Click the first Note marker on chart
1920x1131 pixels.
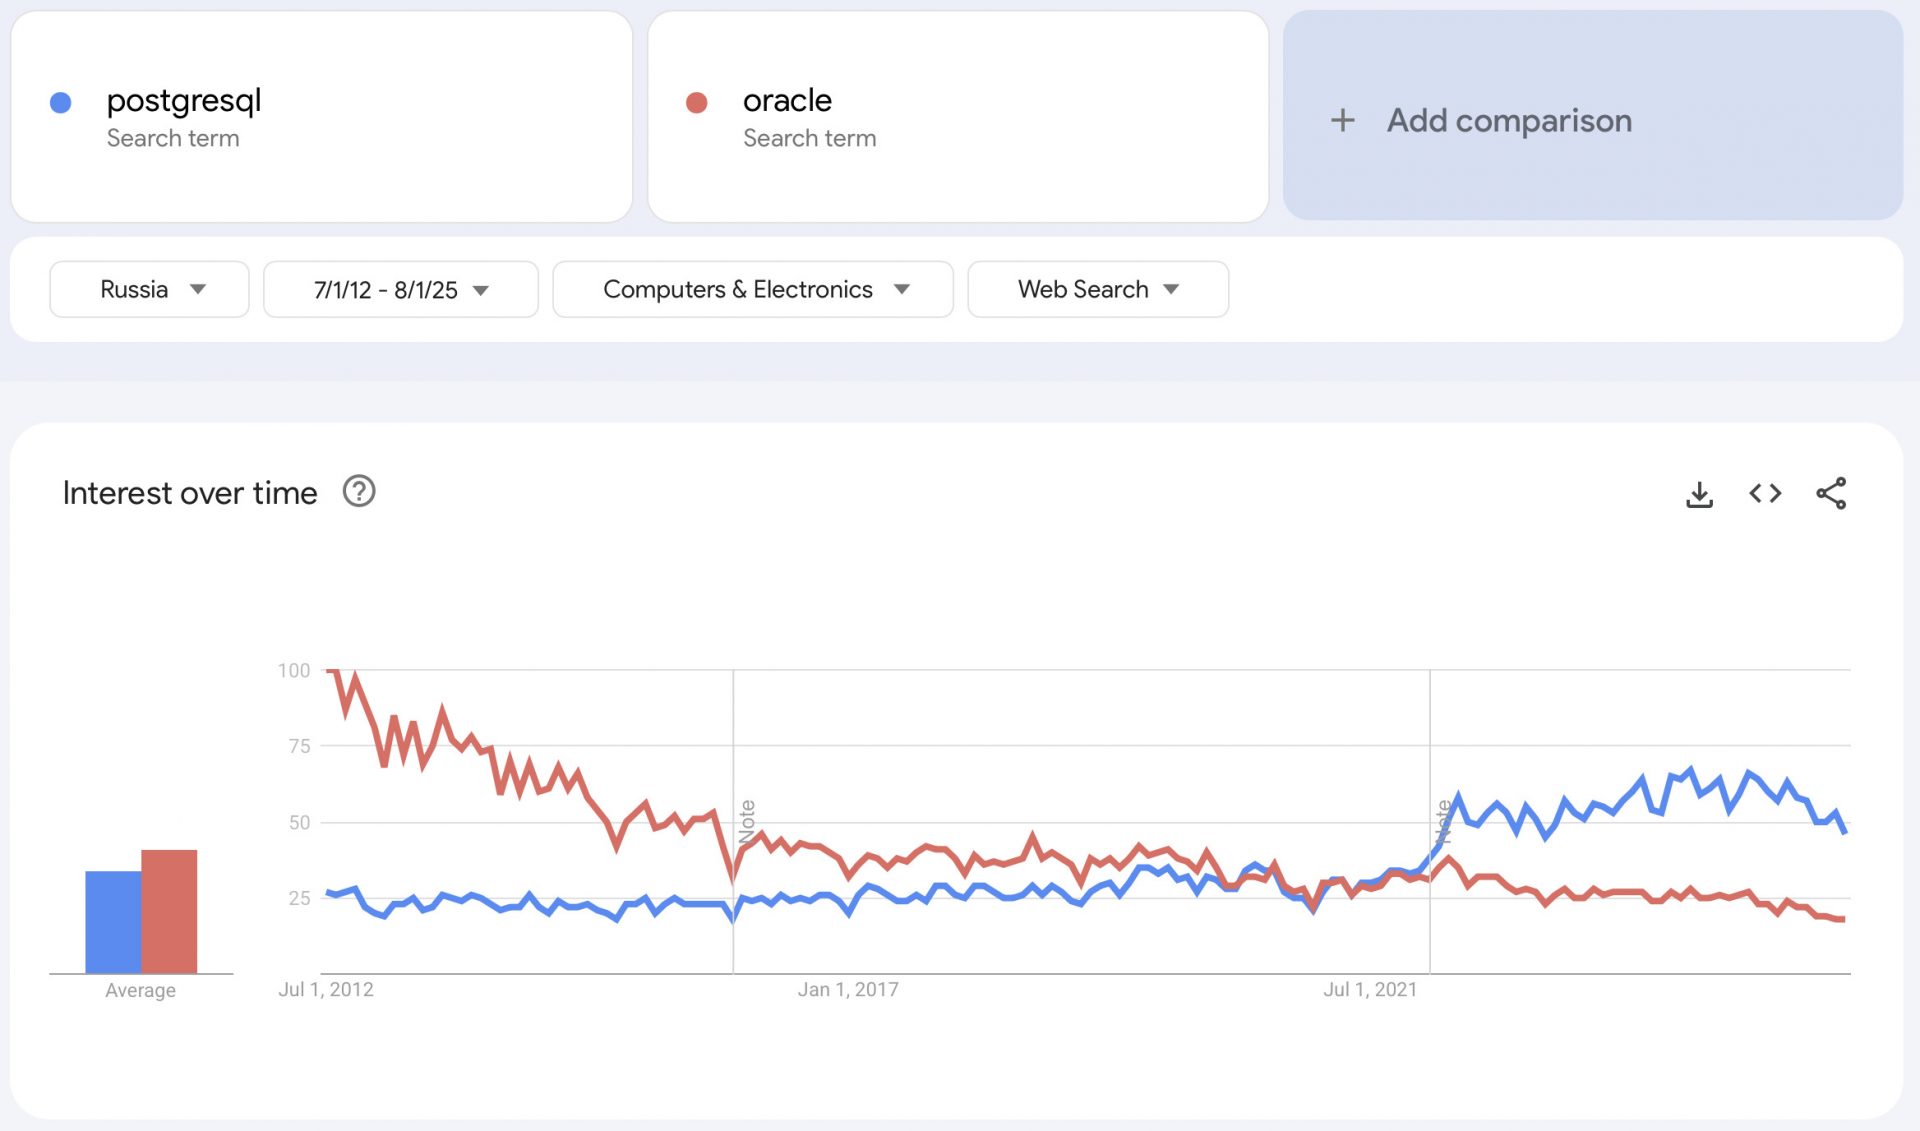click(x=747, y=822)
